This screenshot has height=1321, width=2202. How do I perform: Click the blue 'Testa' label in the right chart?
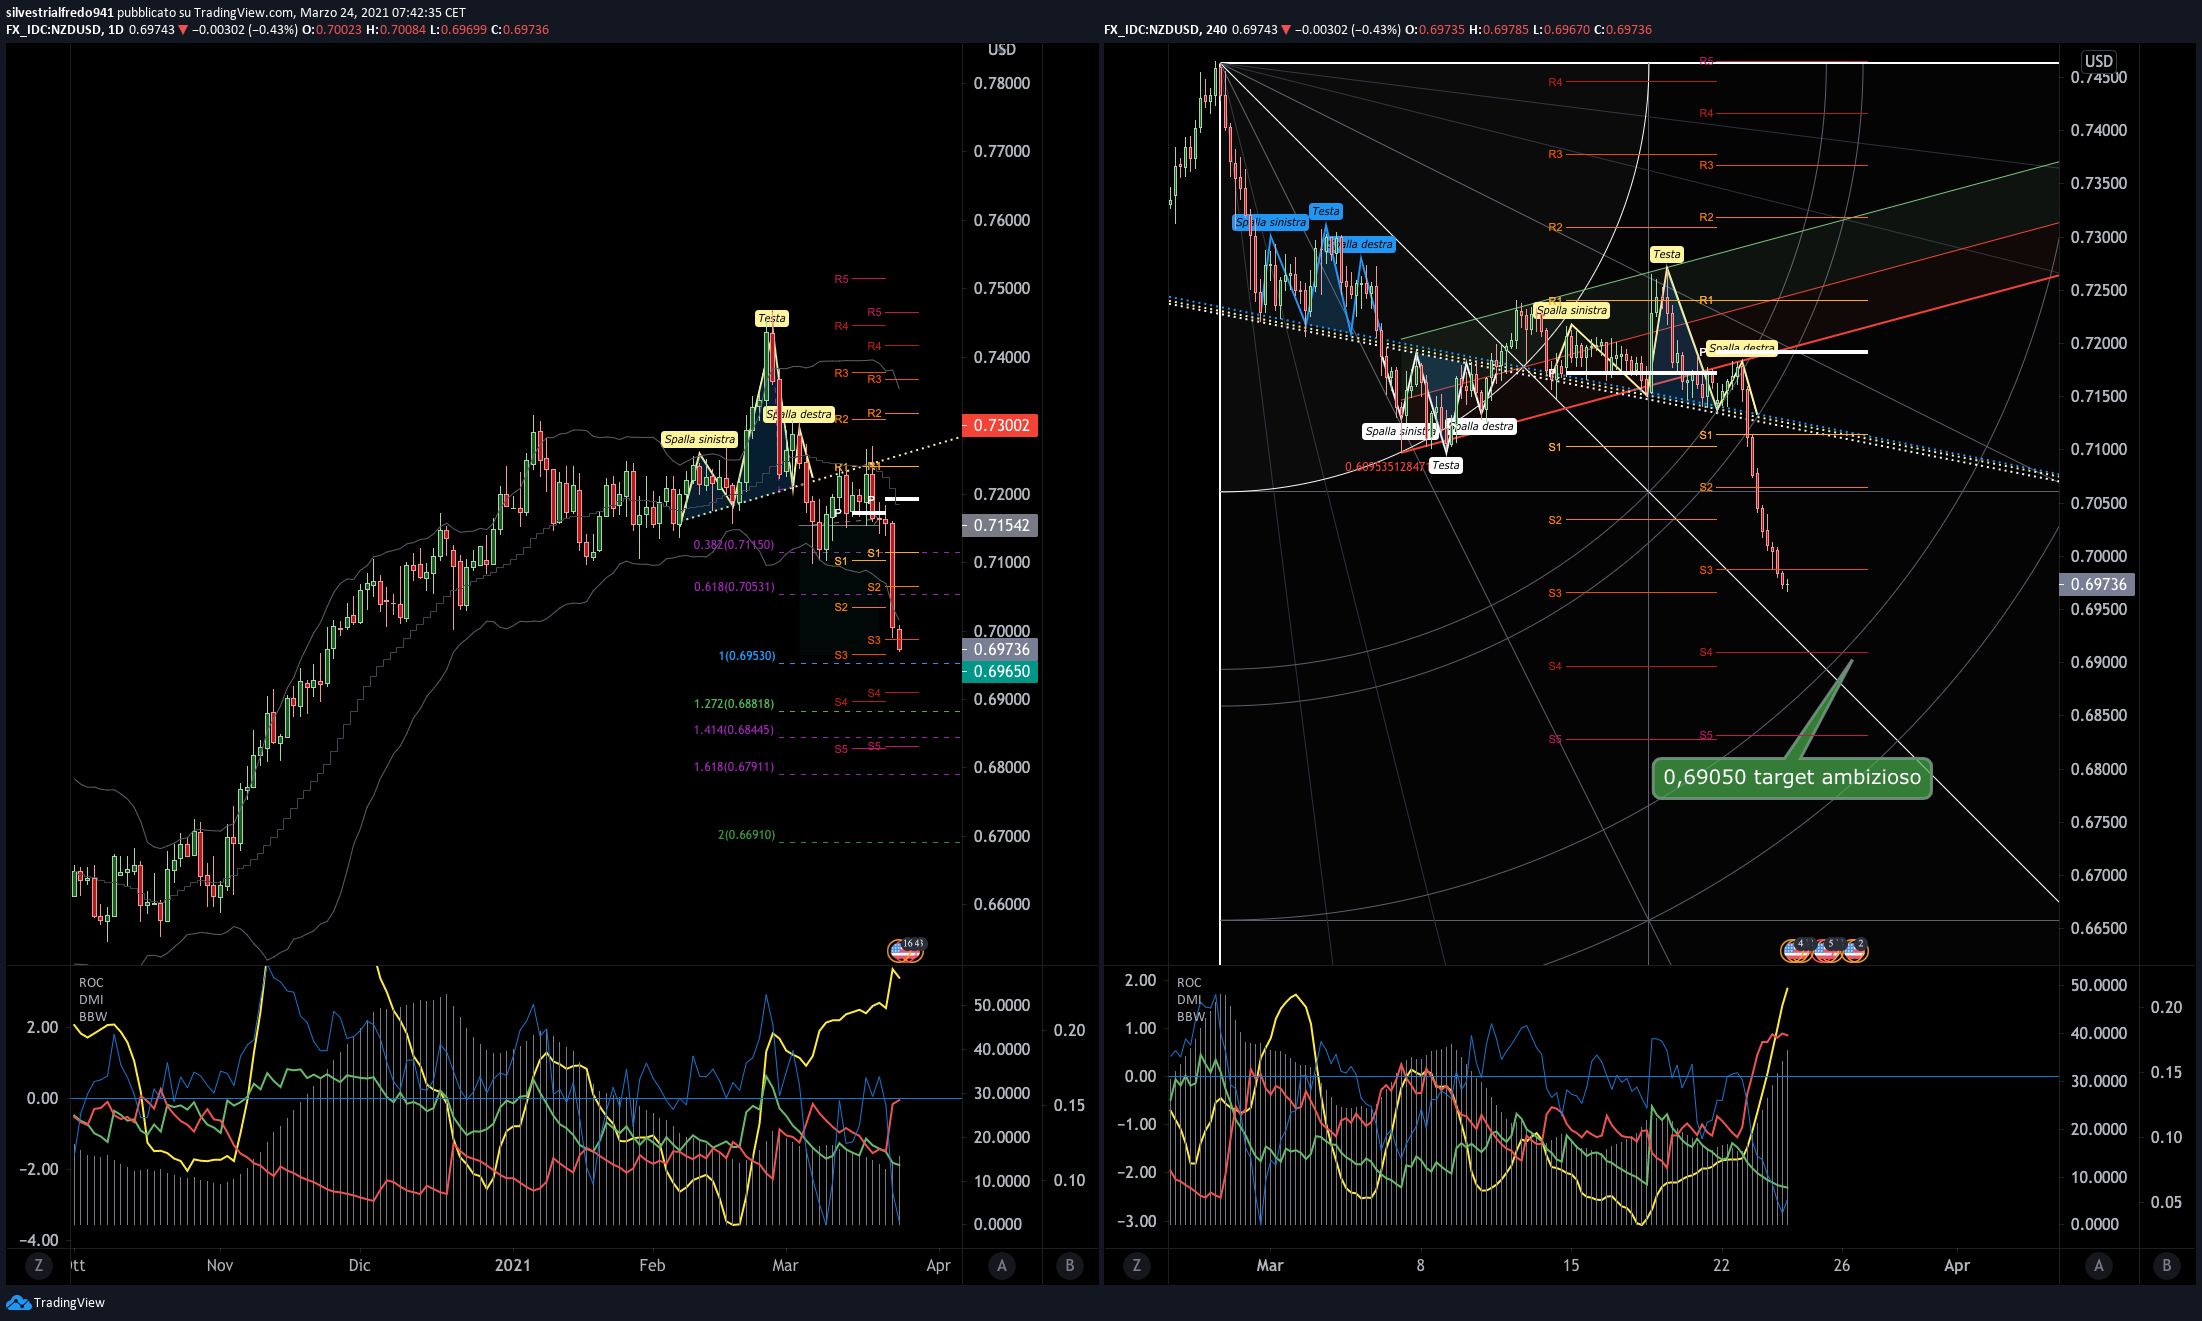pyautogui.click(x=1326, y=211)
